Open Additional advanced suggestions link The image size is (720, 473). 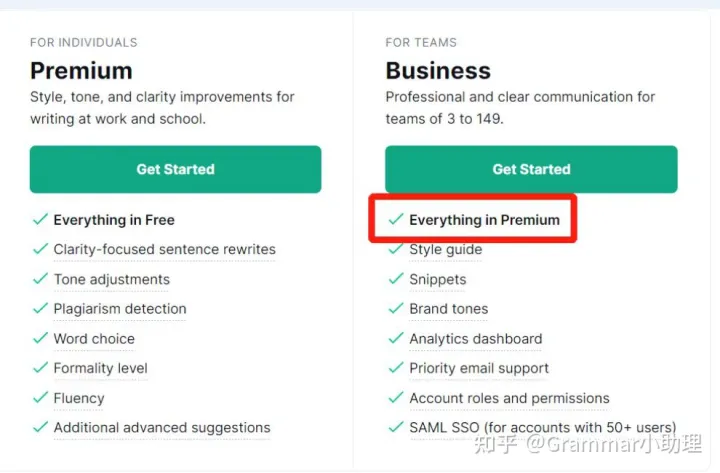(x=162, y=428)
